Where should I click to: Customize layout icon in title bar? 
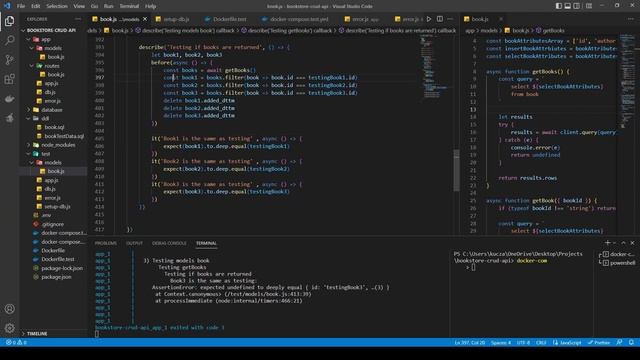coord(589,6)
